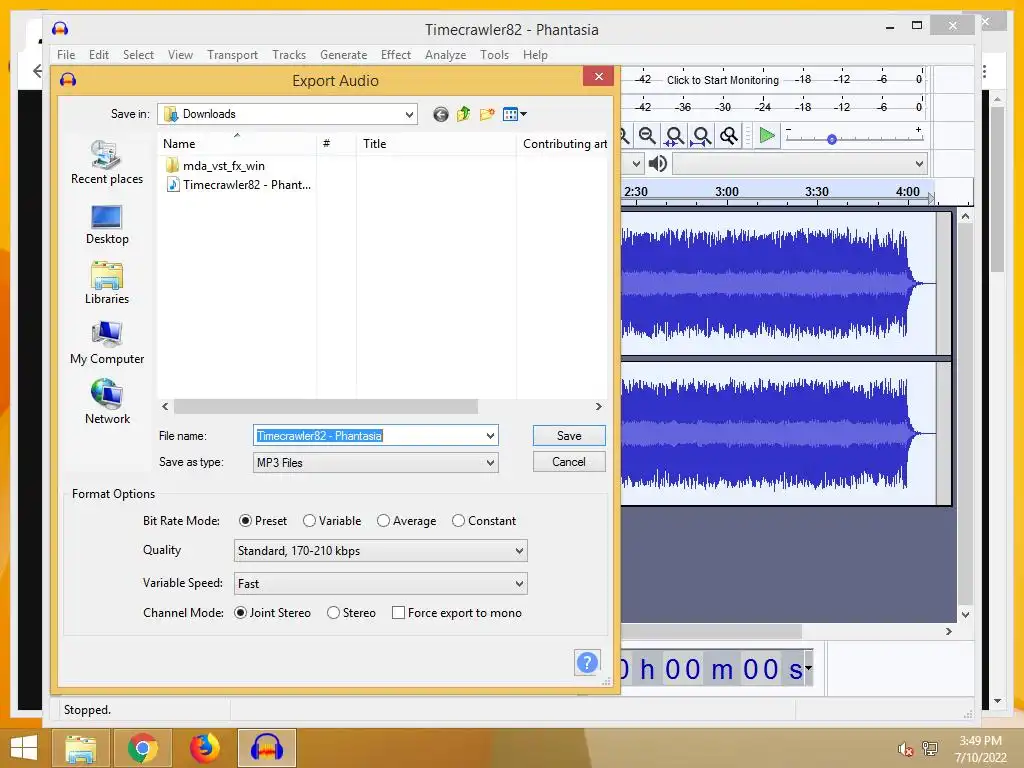Expand the Save in Downloads dropdown
Image resolution: width=1024 pixels, height=768 pixels.
[409, 114]
